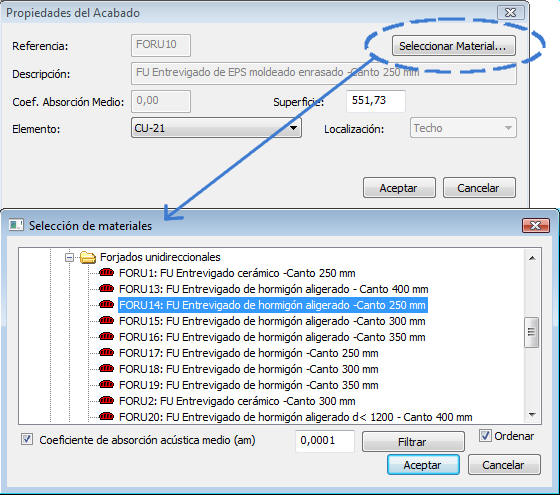Click Aceptar in Selección de materiales dialog

tap(423, 465)
